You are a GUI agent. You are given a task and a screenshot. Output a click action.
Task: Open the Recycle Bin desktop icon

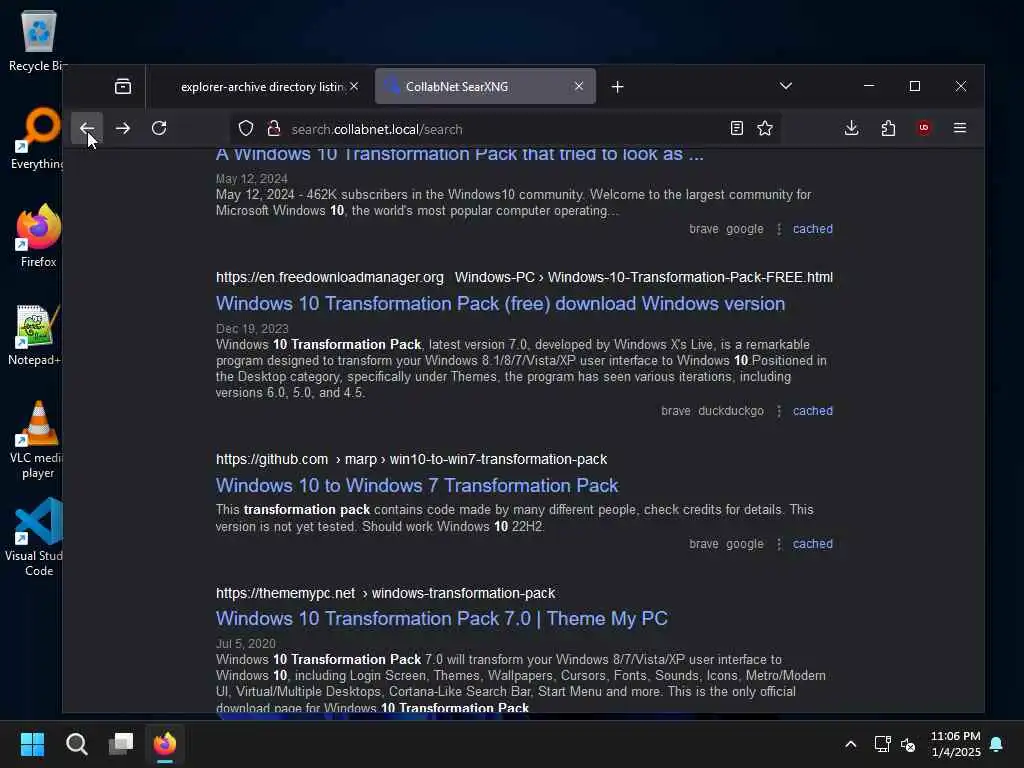click(x=39, y=40)
